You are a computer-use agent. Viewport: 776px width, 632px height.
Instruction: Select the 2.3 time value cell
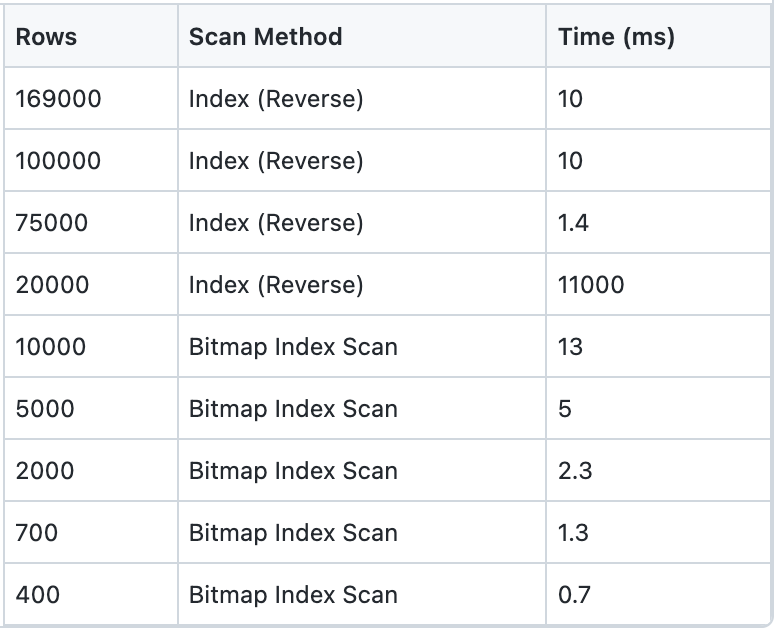point(659,470)
